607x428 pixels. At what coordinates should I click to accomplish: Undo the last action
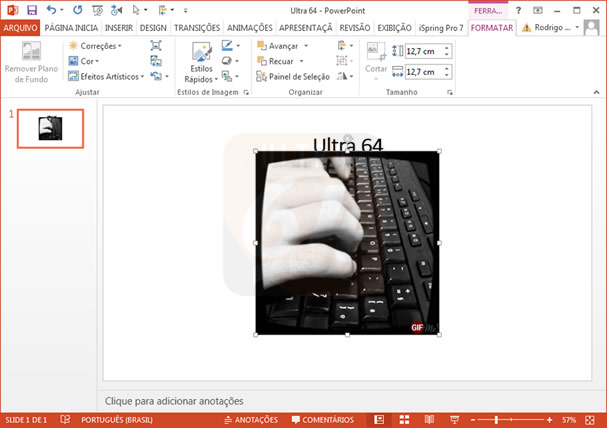(51, 10)
